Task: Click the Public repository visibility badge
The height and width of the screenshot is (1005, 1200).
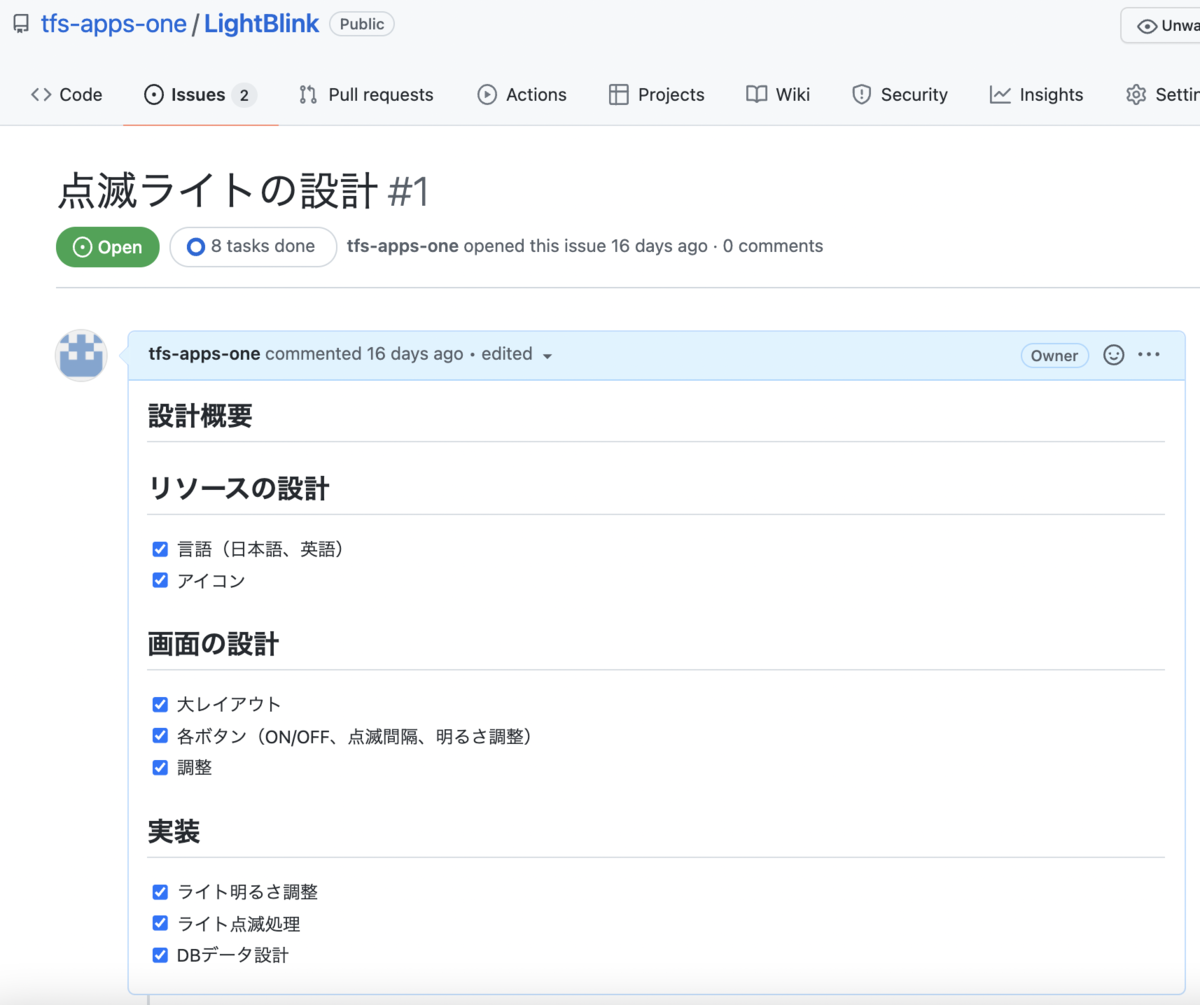Action: (x=362, y=24)
